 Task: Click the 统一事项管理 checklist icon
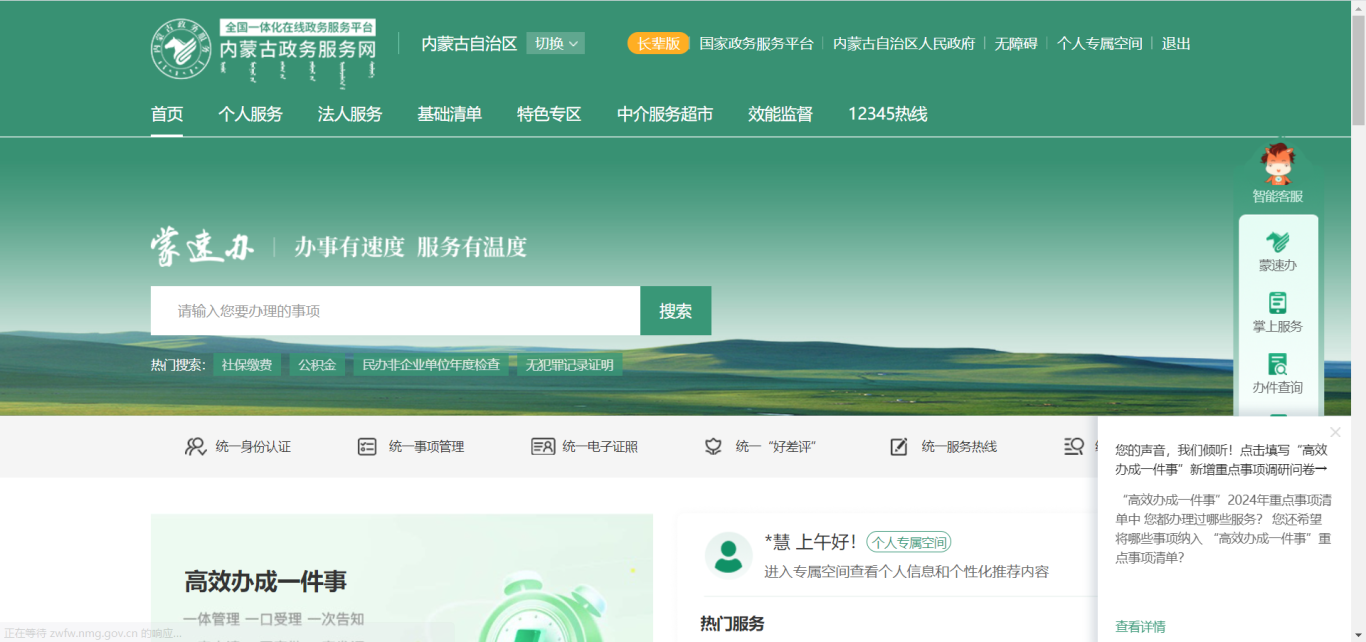coord(367,446)
